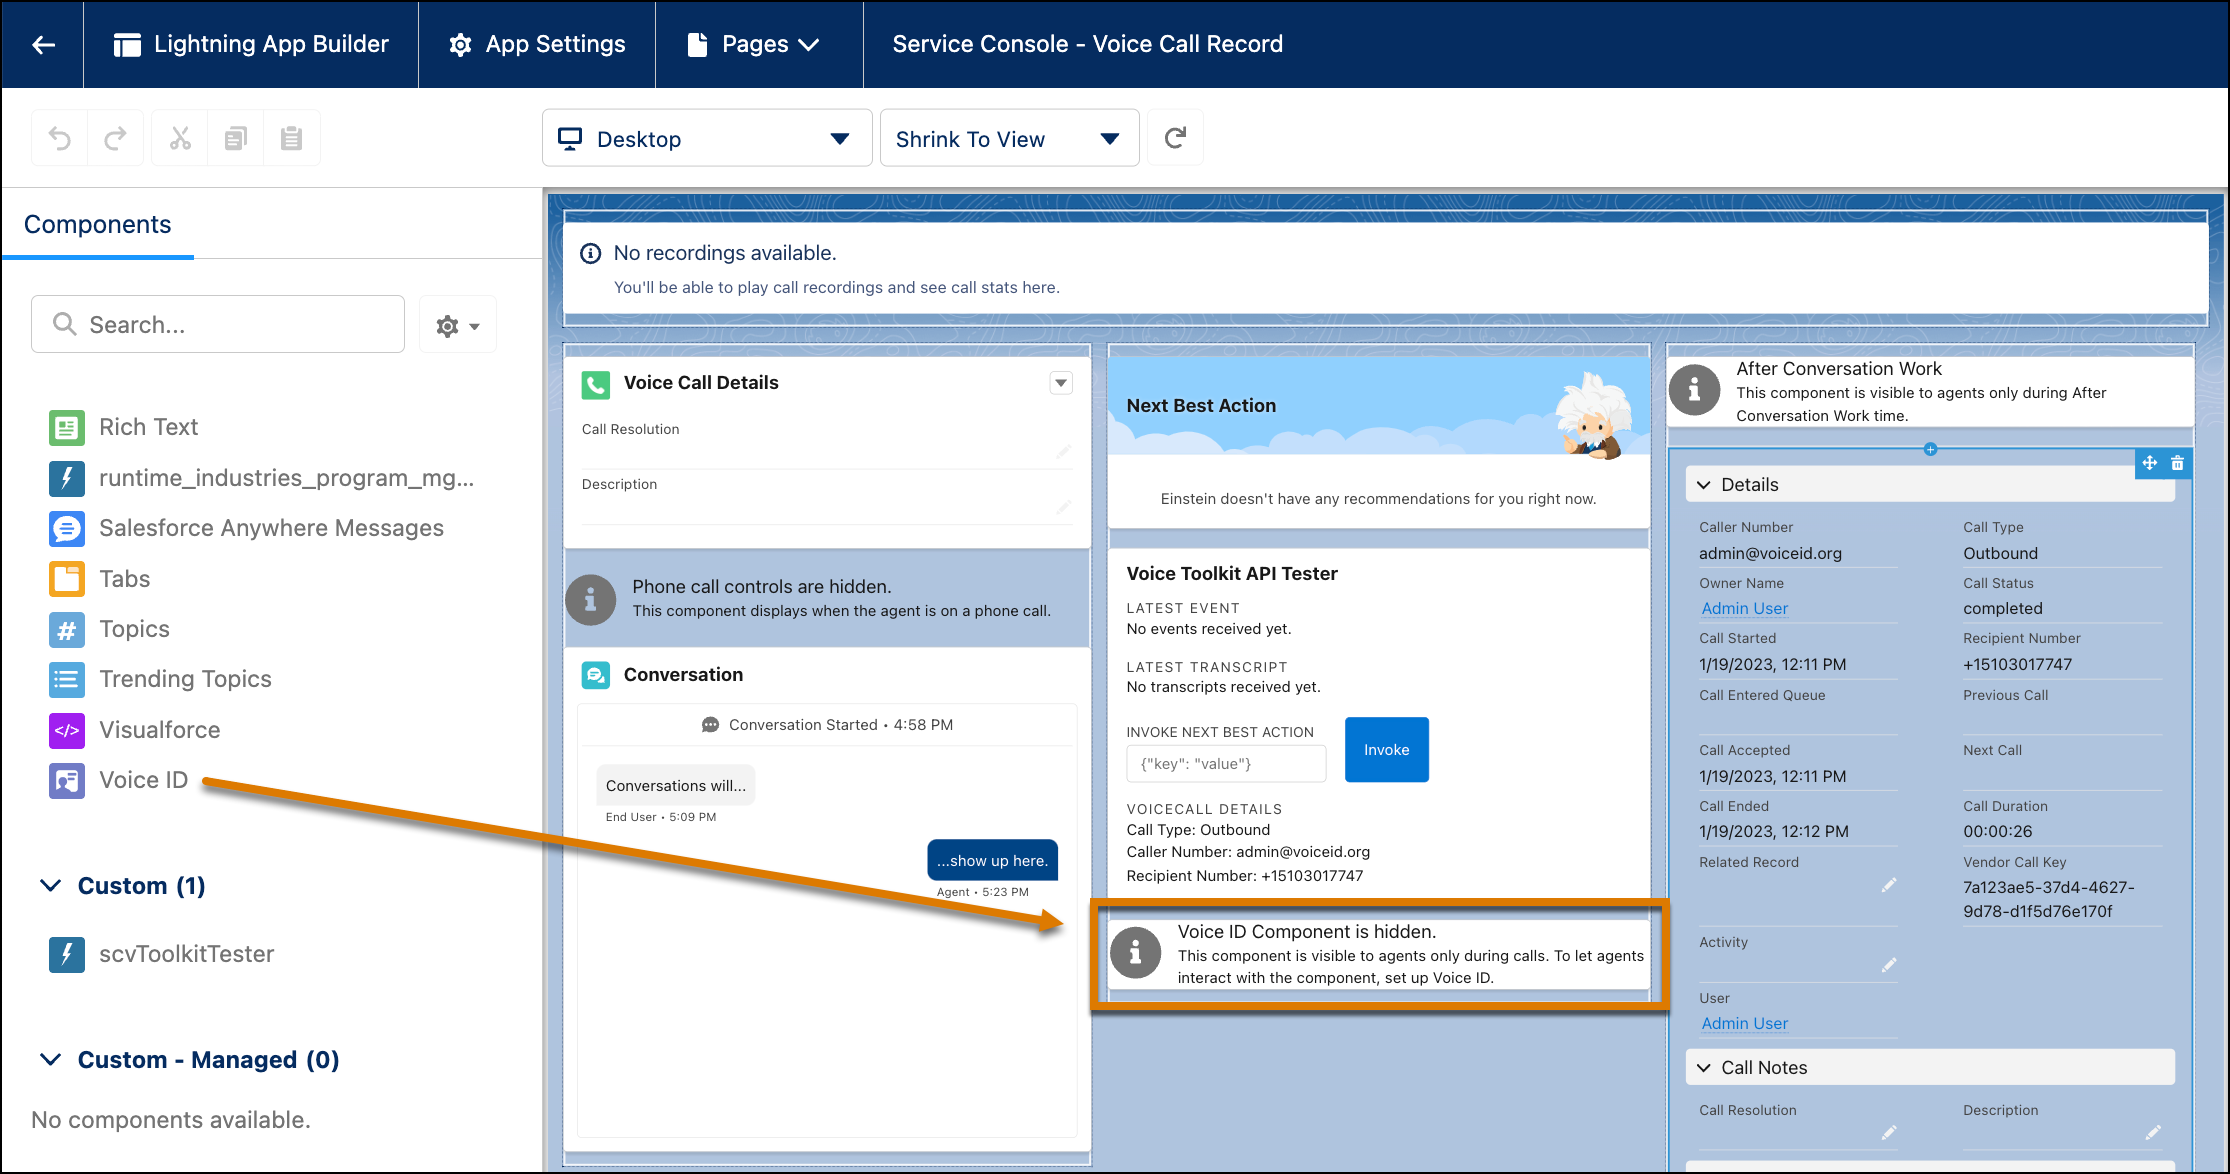Click the '...show up here.' agent message
This screenshot has height=1174, width=2230.
pos(992,861)
